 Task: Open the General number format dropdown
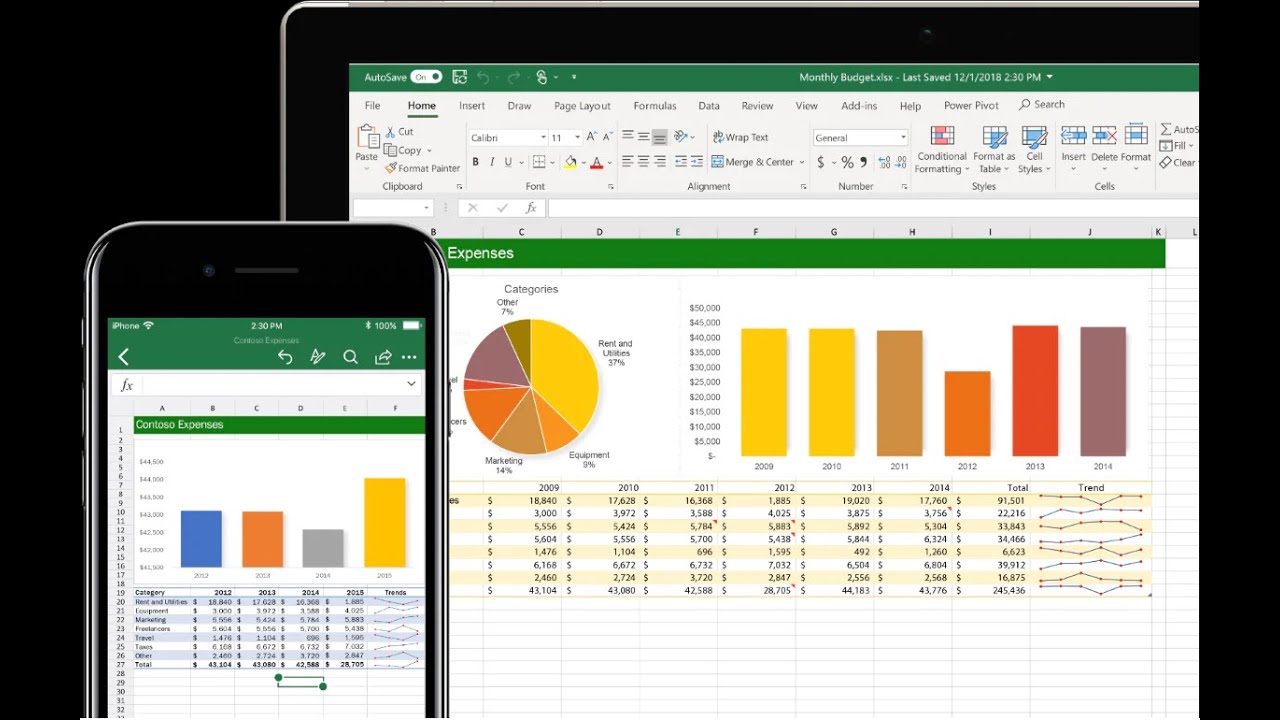[903, 138]
